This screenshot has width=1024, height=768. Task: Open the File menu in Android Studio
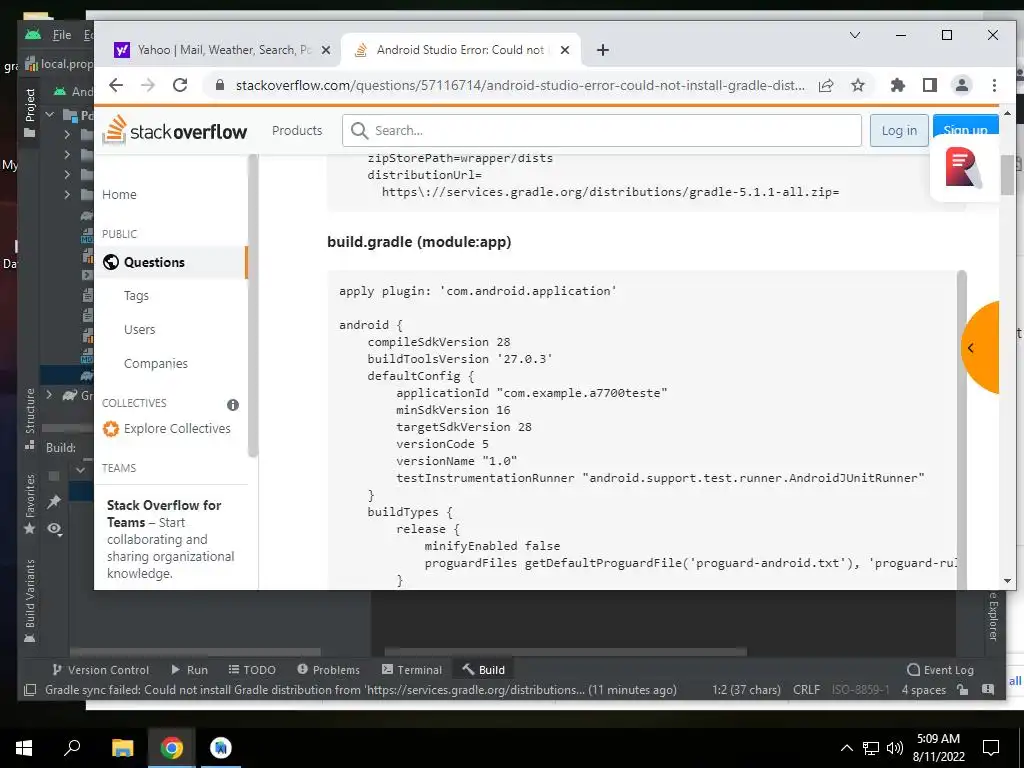pyautogui.click(x=62, y=35)
